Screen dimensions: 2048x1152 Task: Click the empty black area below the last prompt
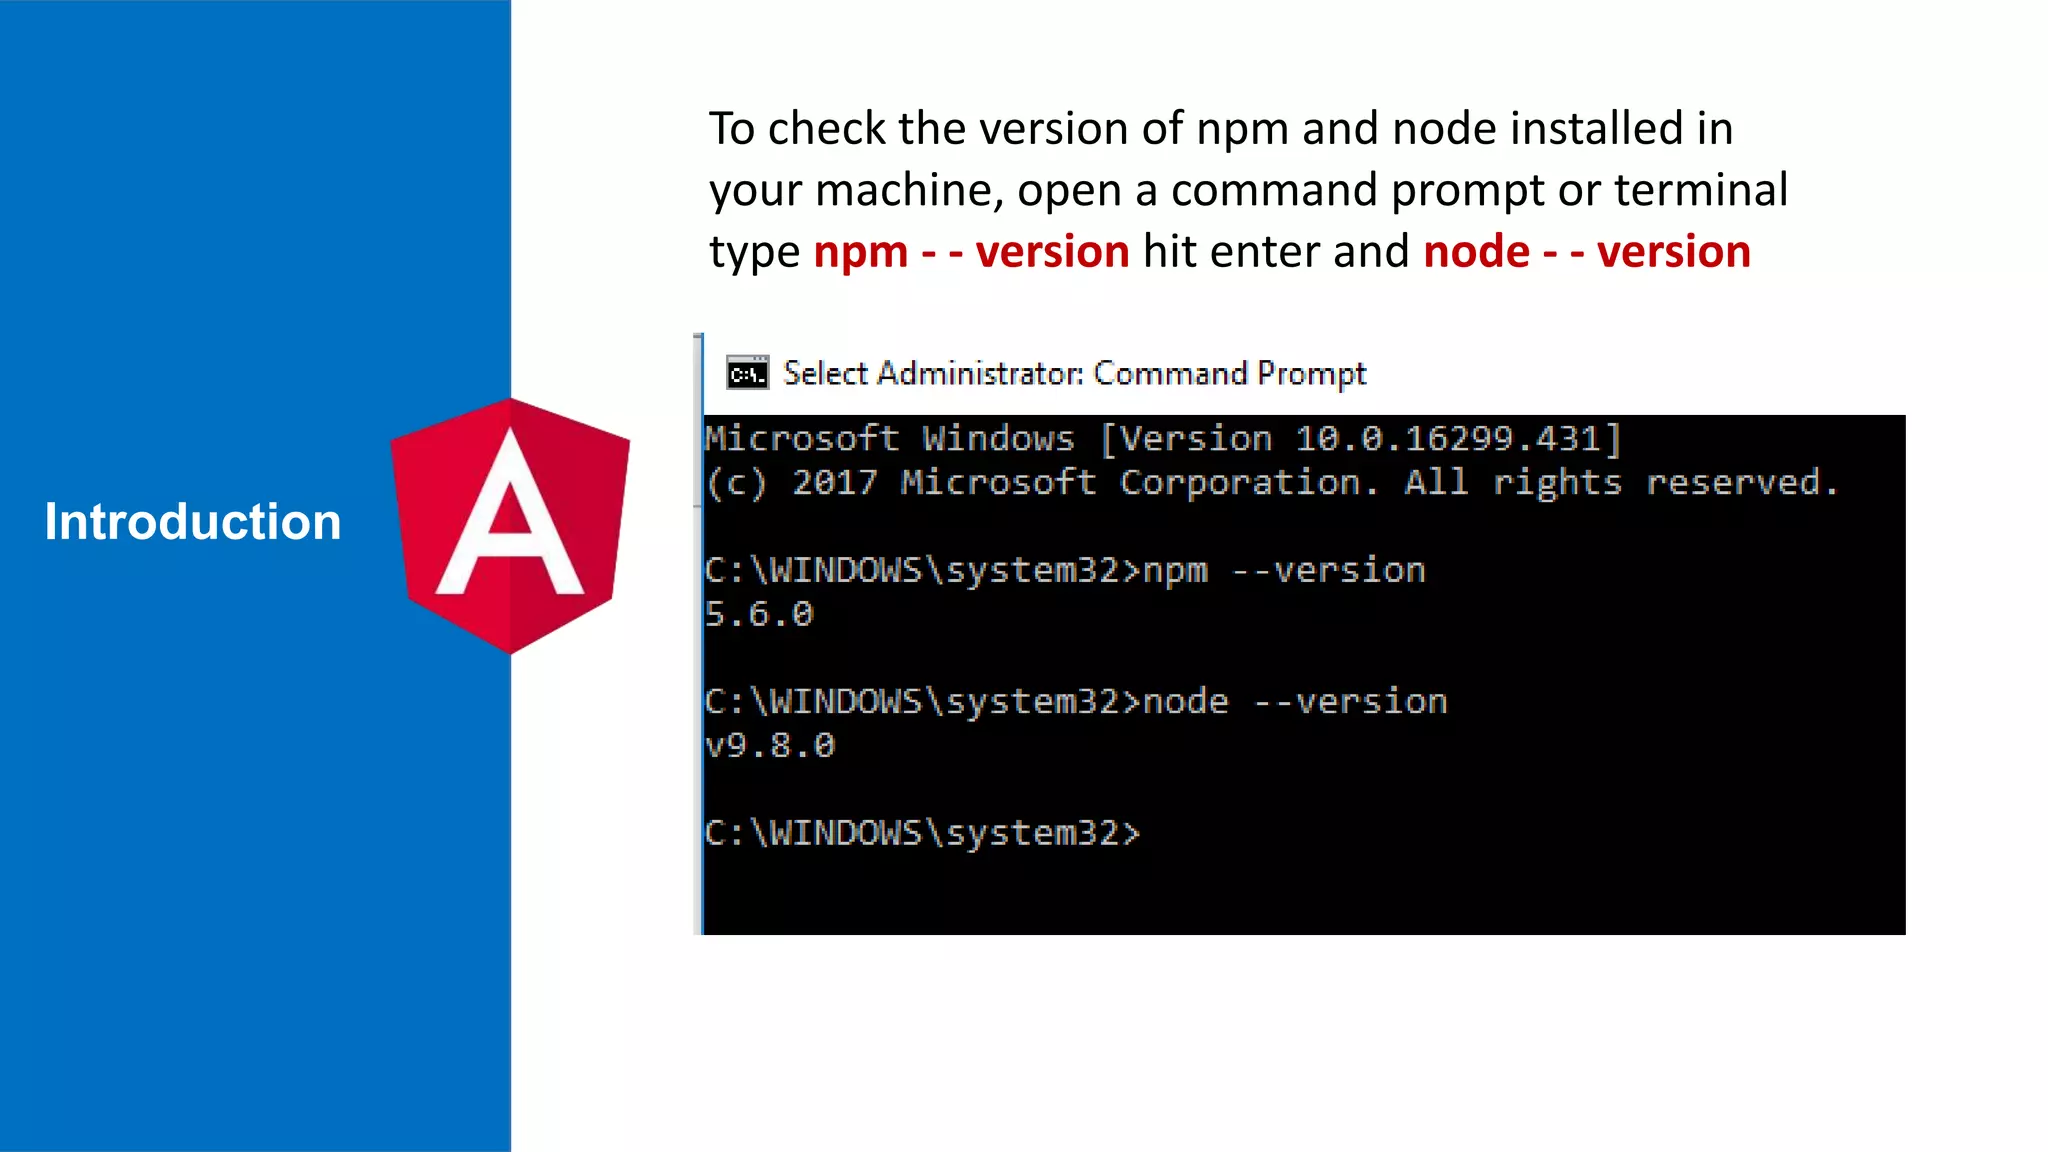click(x=1300, y=895)
